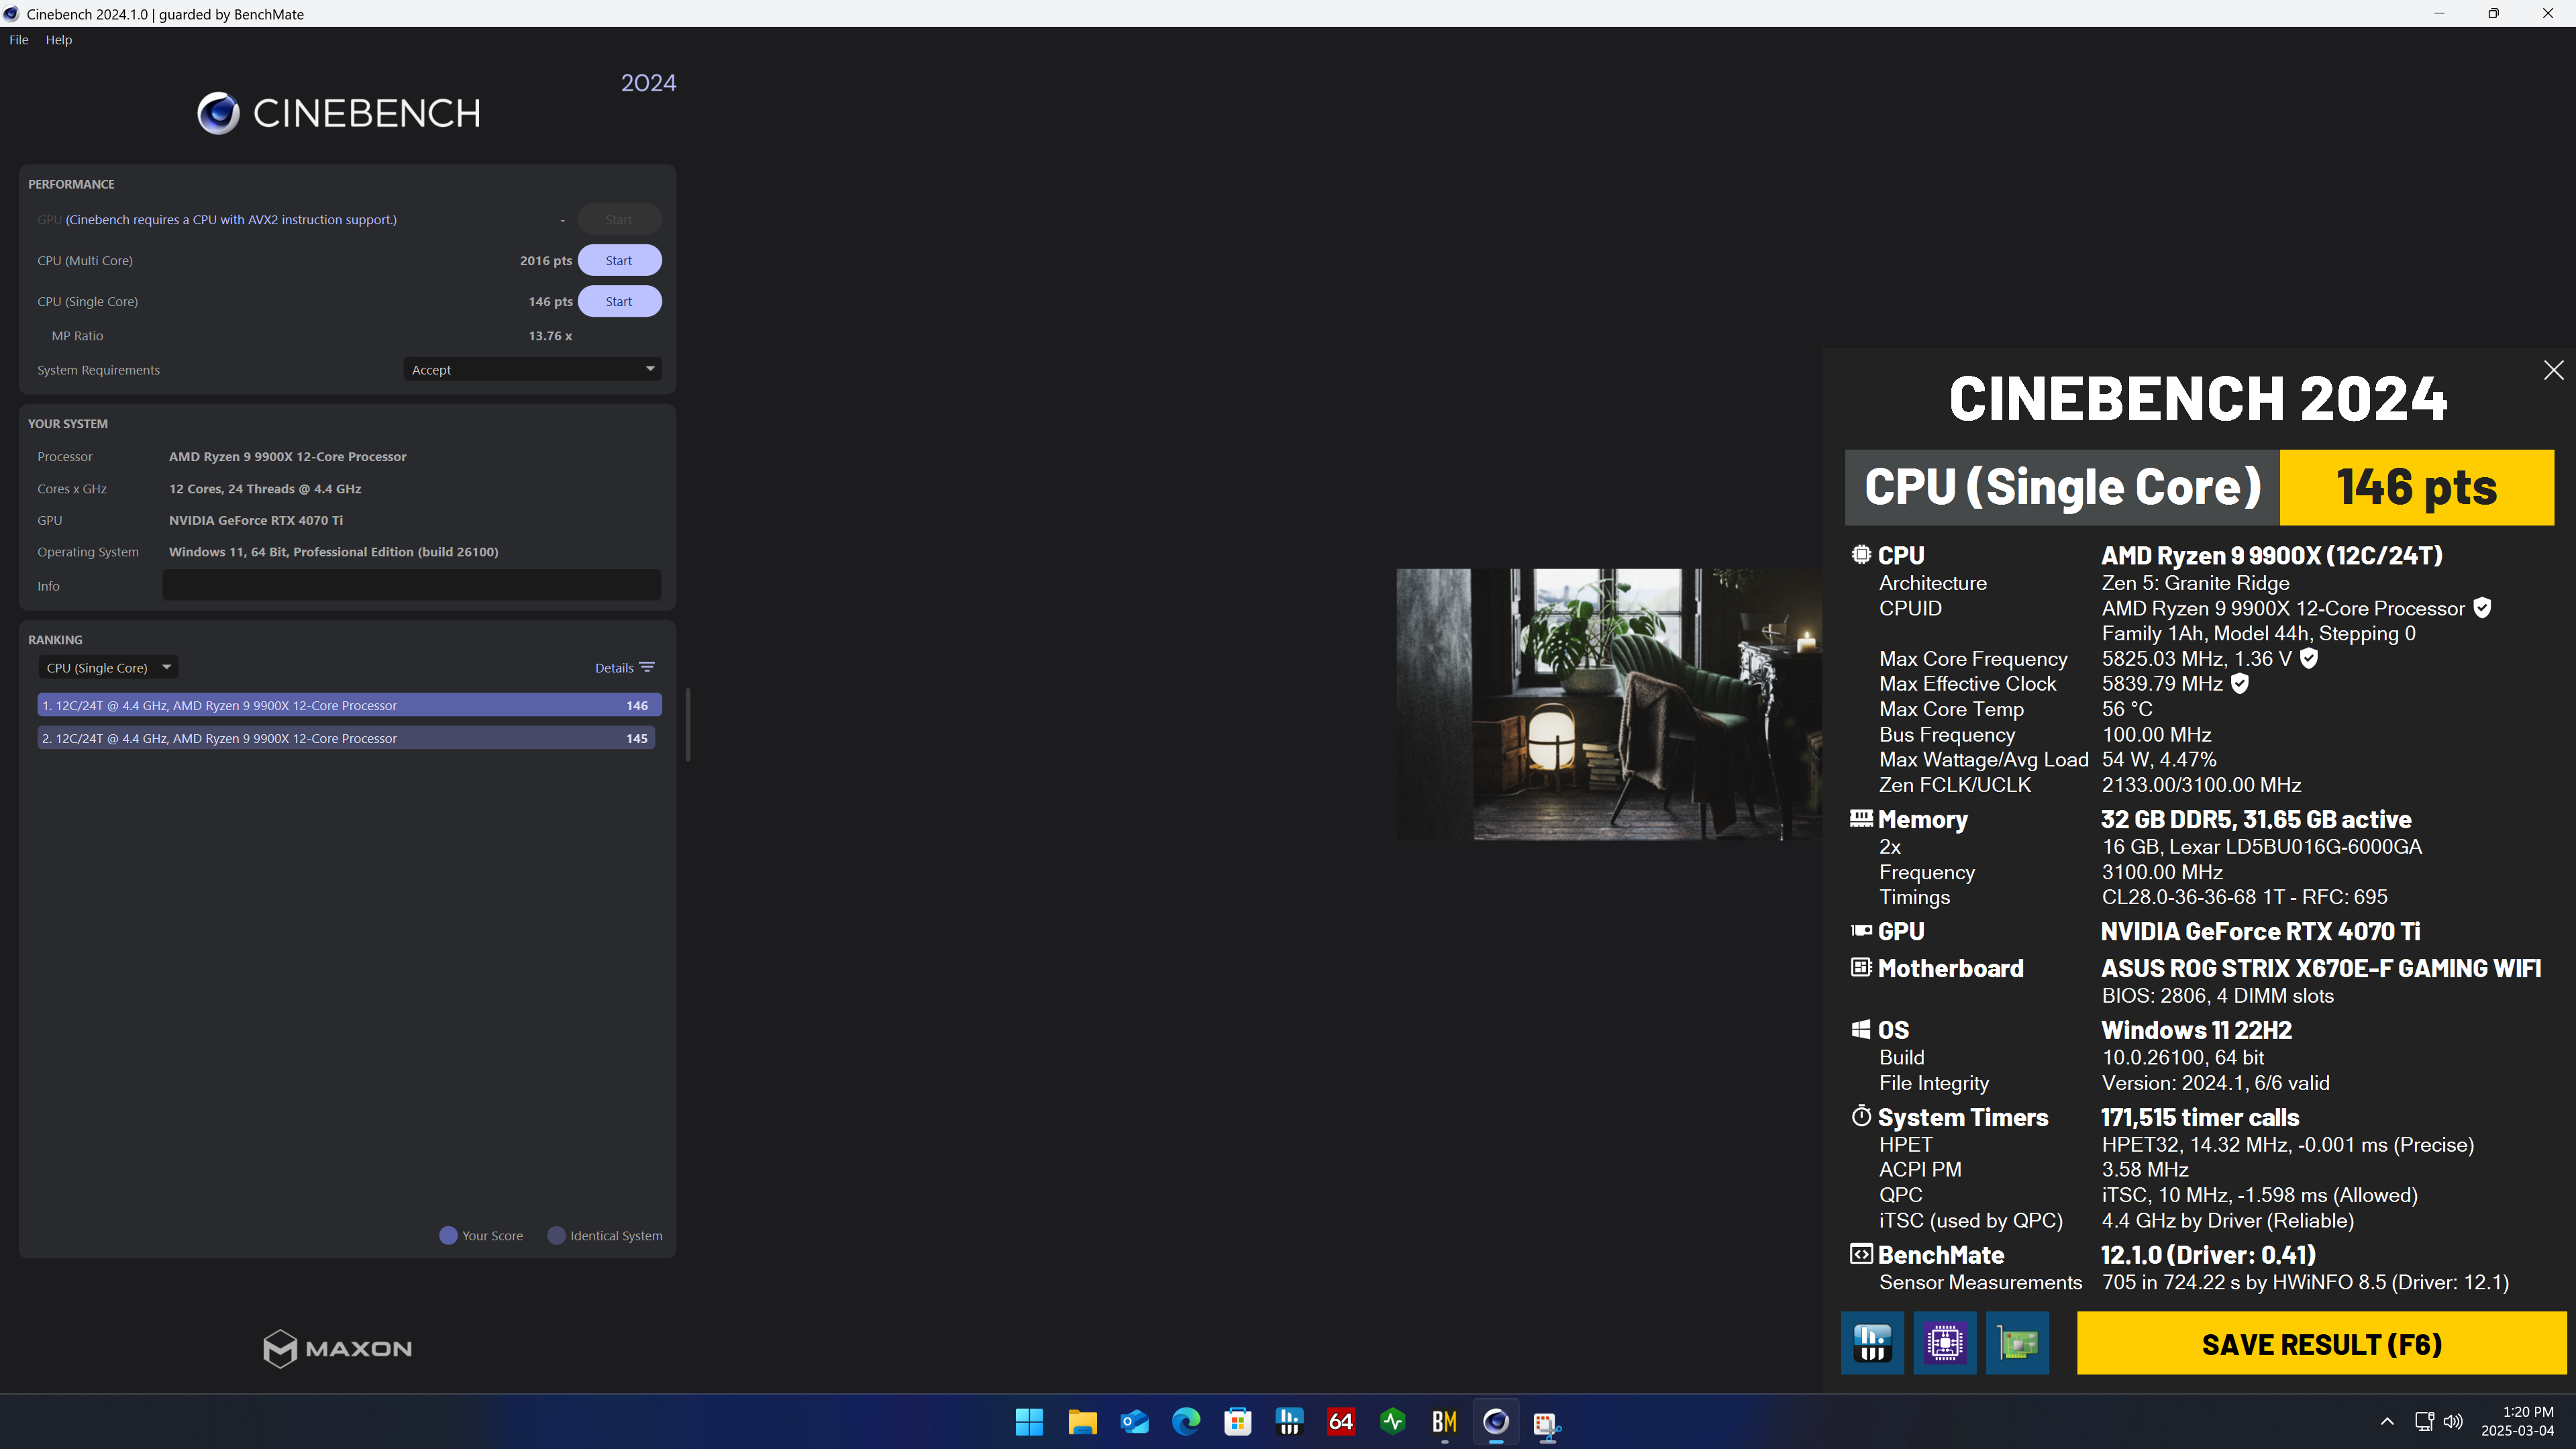Click the AMD Ryzen 9 9900X processor name
Viewport: 2576px width, 1449px height.
288,456
